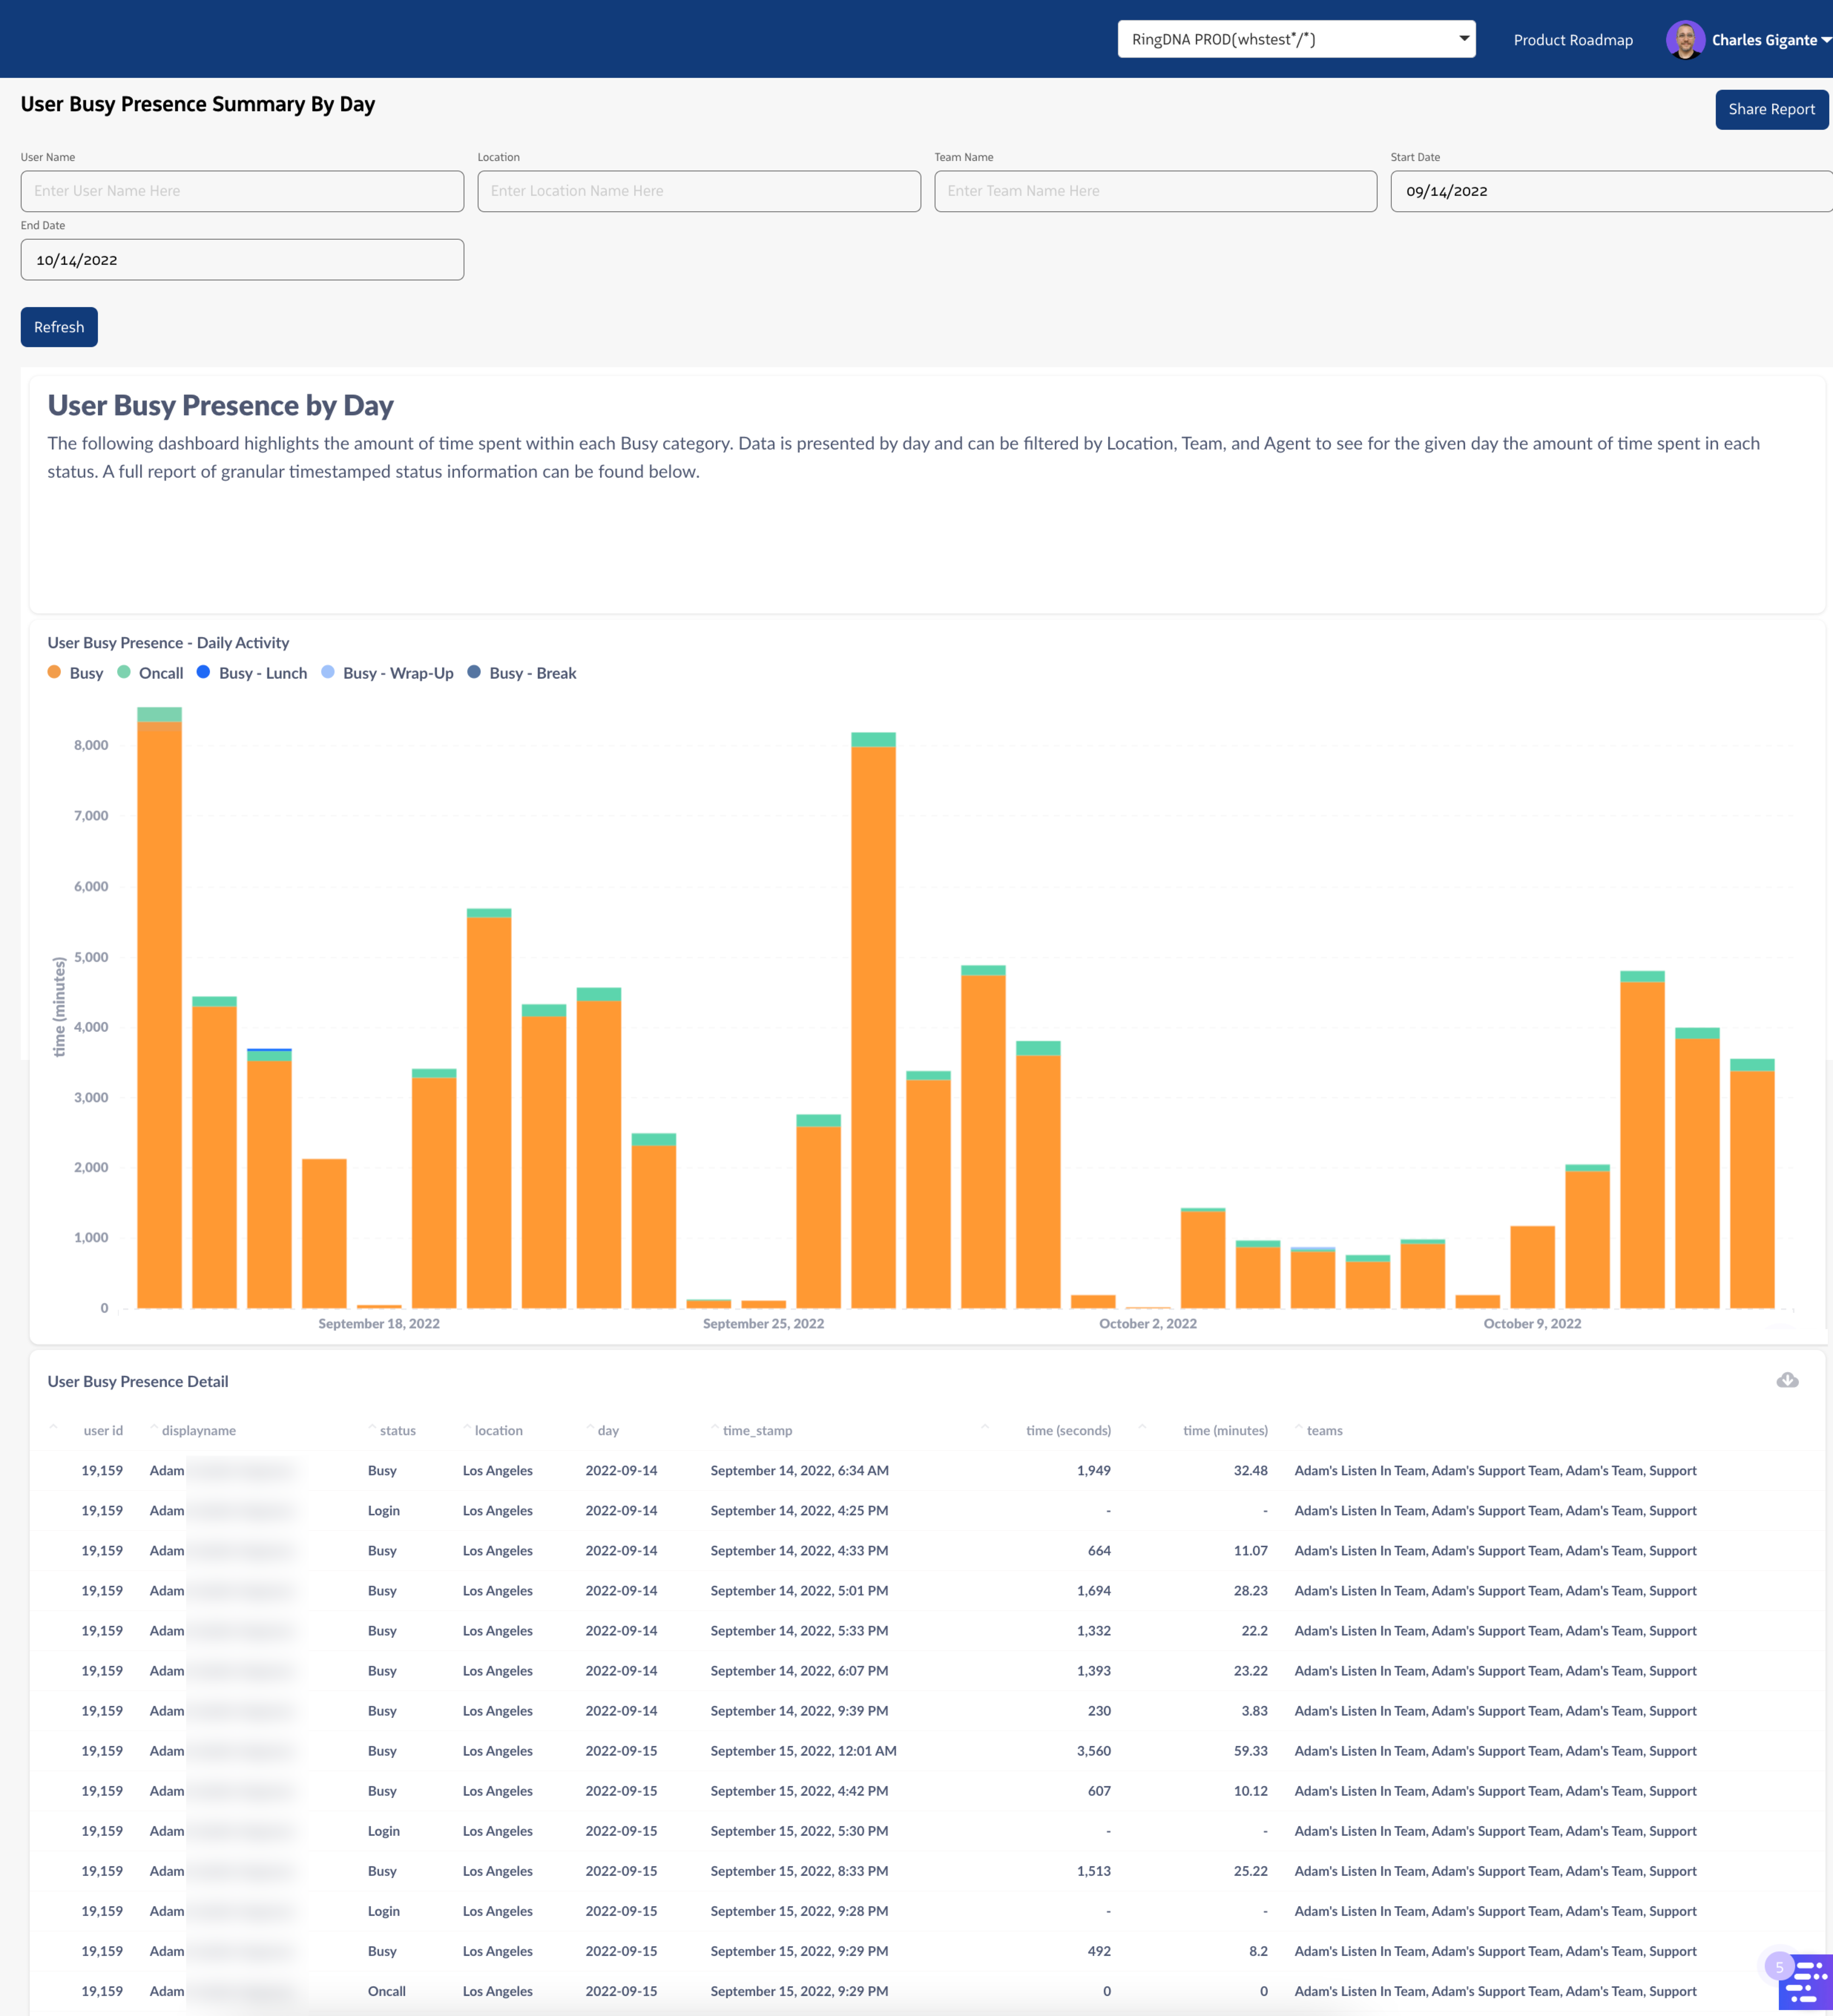The width and height of the screenshot is (1833, 2016).
Task: Toggle the Busy - Break legend series
Action: tap(522, 673)
